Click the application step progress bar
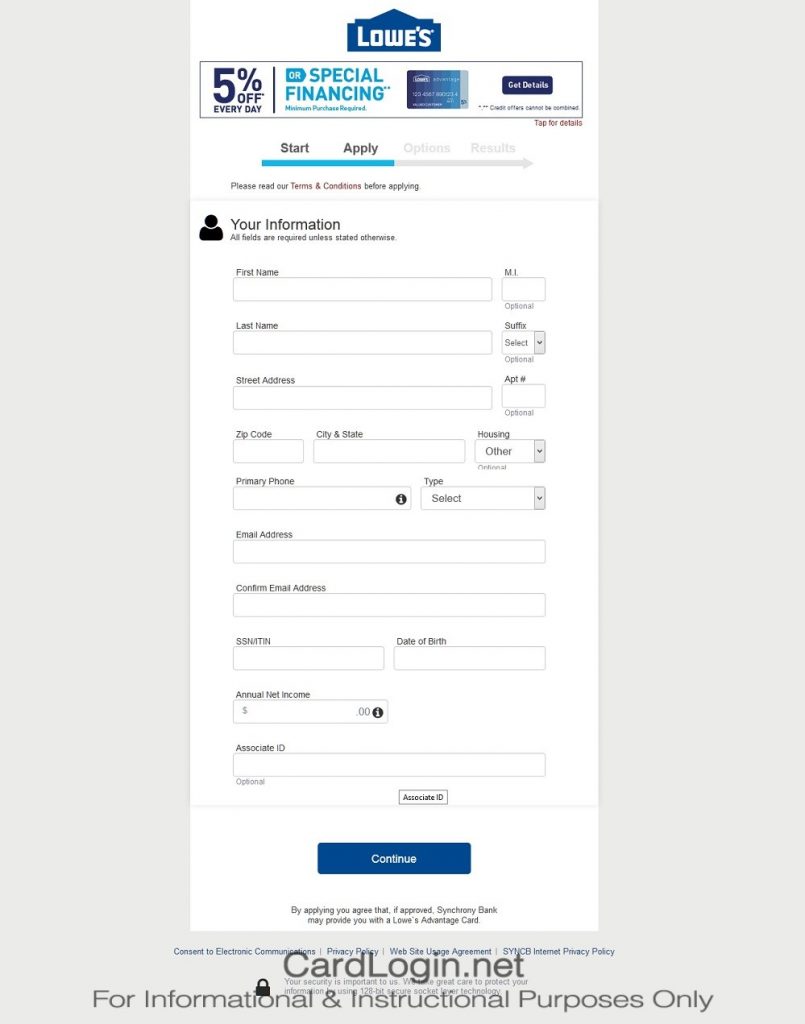 click(397, 163)
